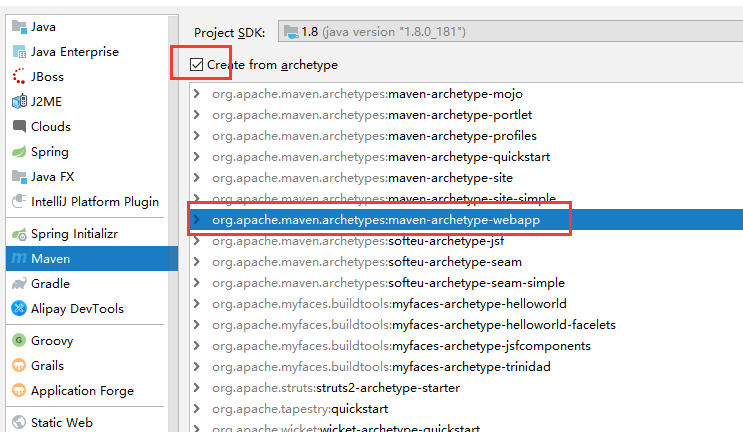Expand maven-archetype-mojo entry
Screen dimensions: 743x432
197,94
